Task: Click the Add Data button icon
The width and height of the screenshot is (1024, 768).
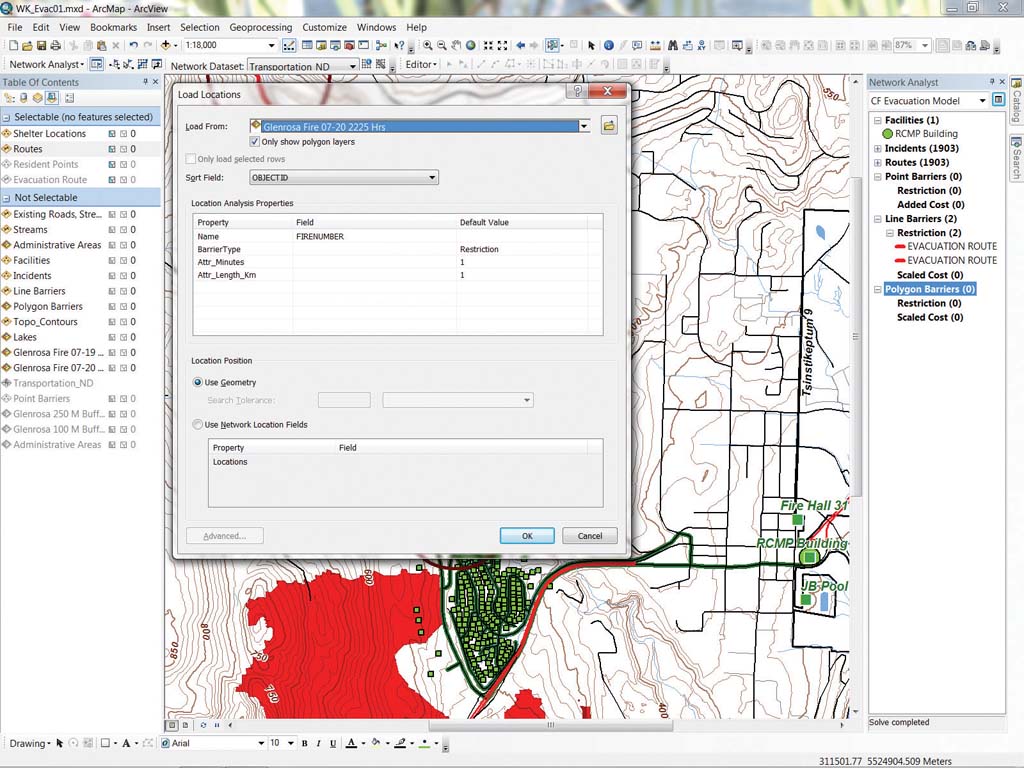Action: click(168, 46)
